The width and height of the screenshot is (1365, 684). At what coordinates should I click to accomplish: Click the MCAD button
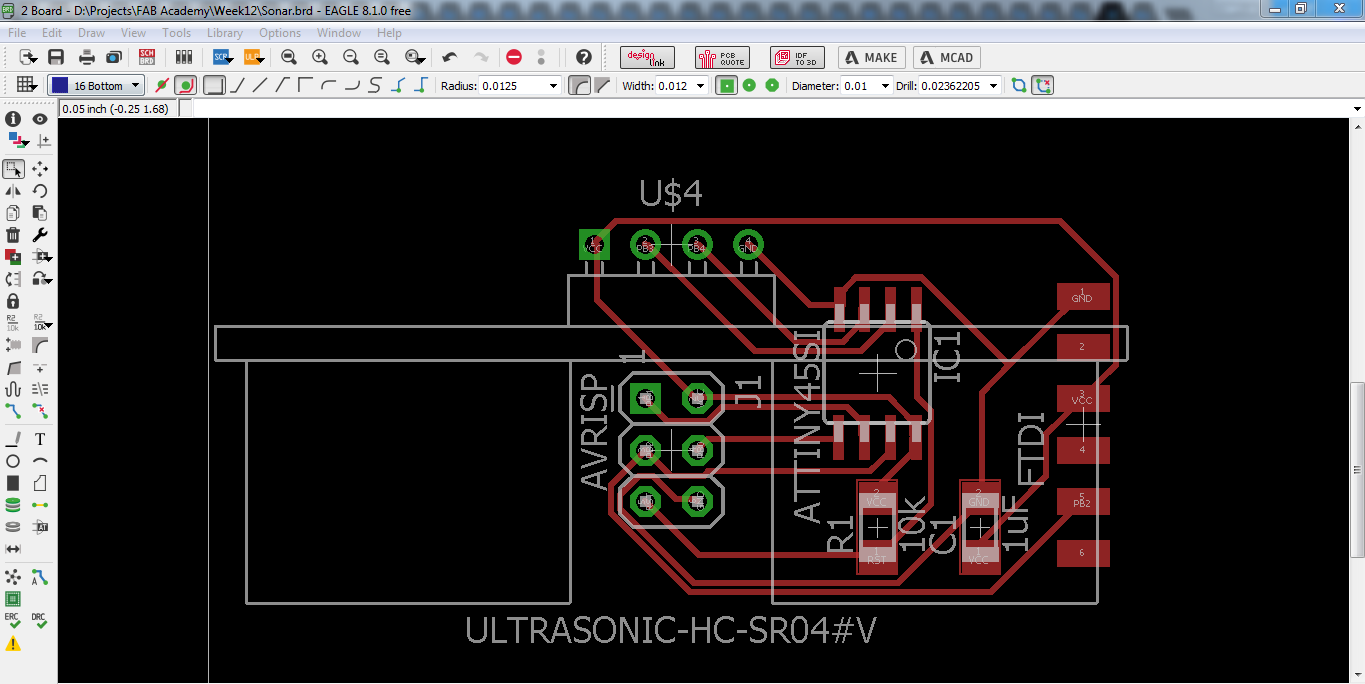[947, 57]
